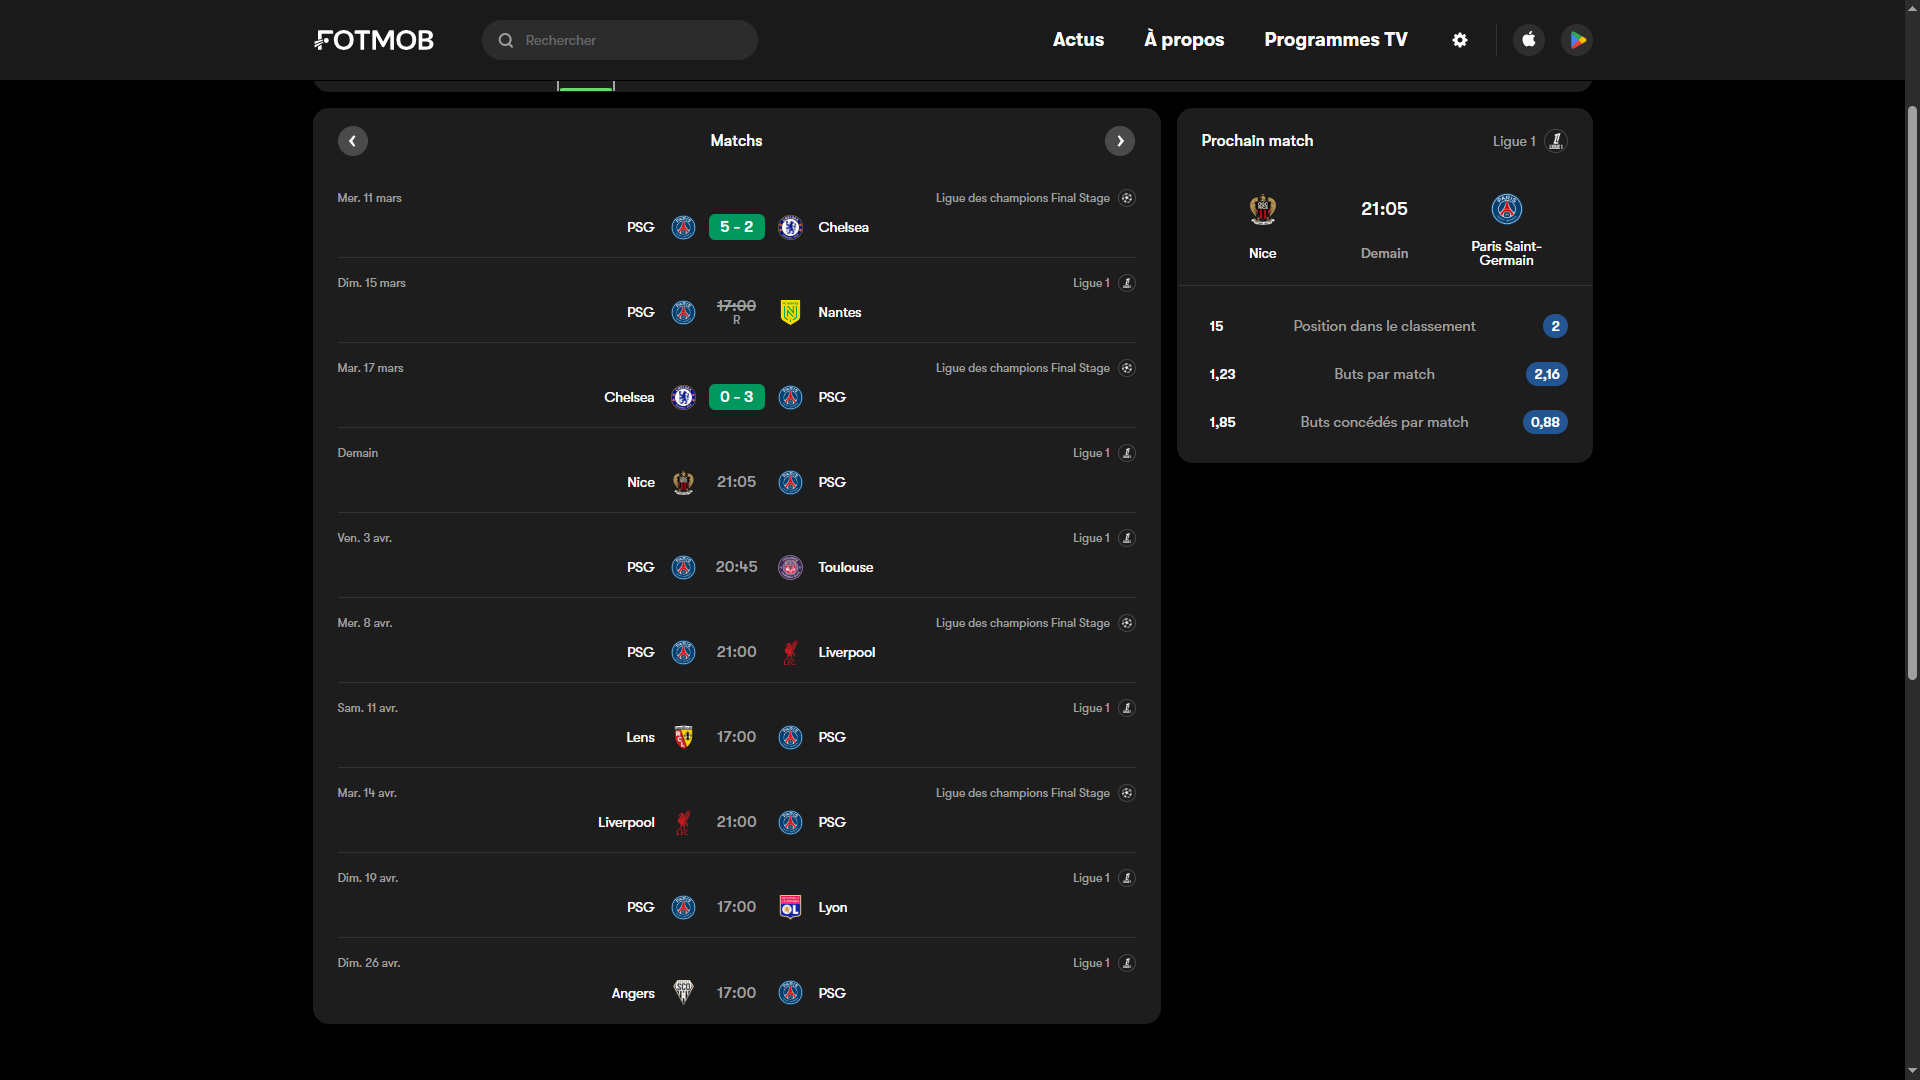Click Liverpool team name on Mer. 8 avr.
Screen dimensions: 1920x1080
(x=846, y=652)
